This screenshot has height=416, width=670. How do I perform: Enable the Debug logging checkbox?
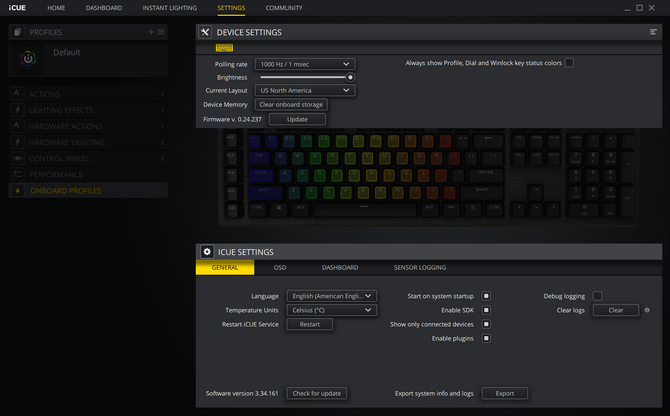point(597,296)
